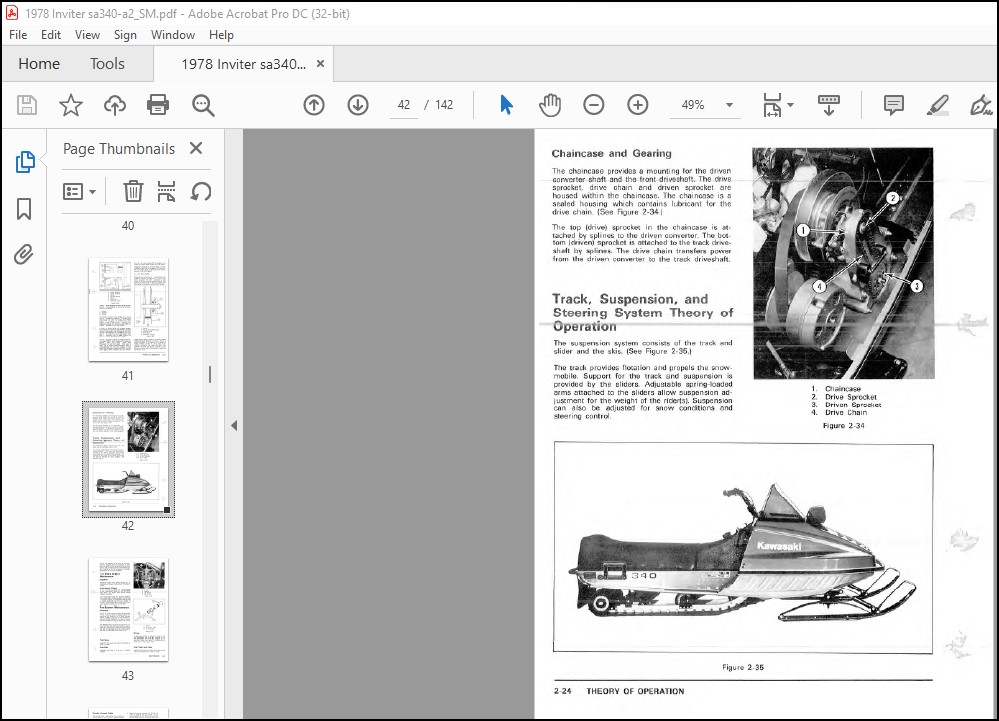Viewport: 999px width, 721px height.
Task: Activate the Hand pan tool
Action: pyautogui.click(x=550, y=105)
